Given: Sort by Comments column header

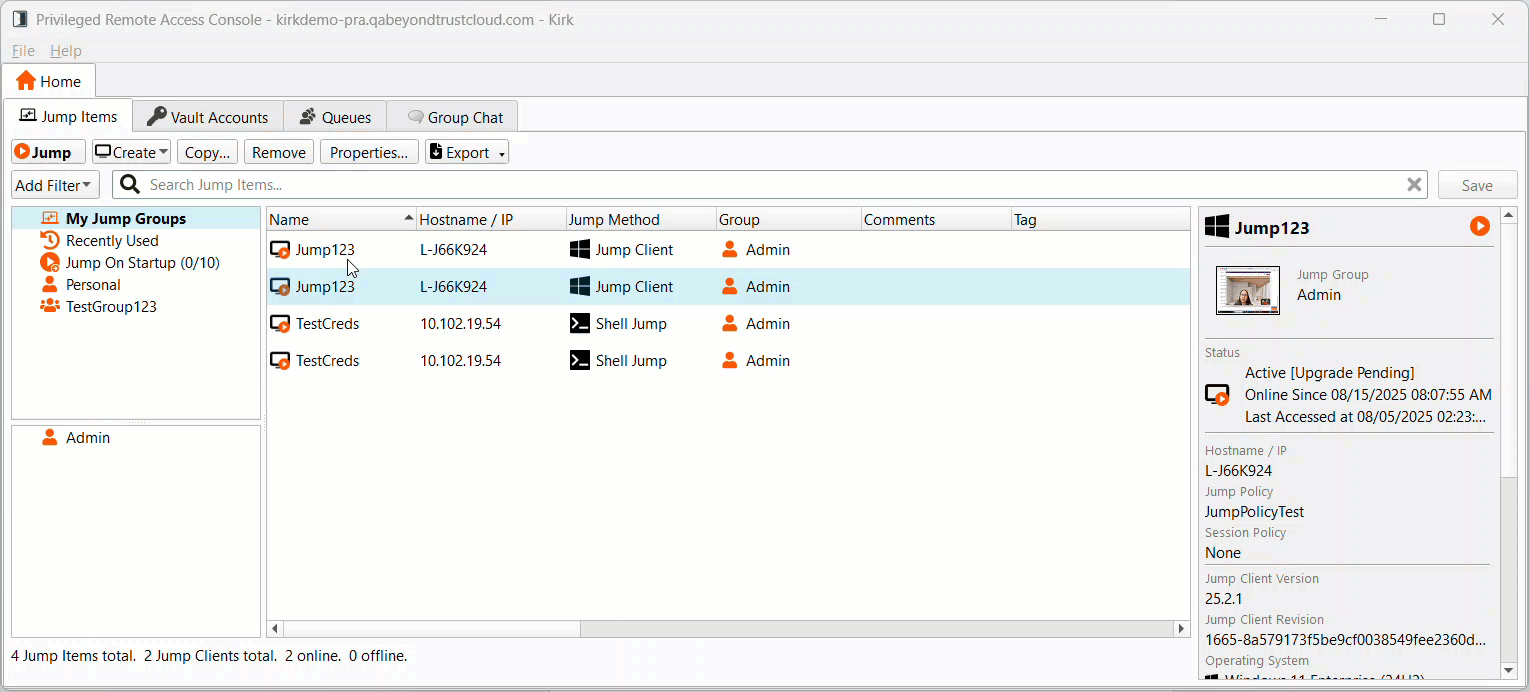Looking at the screenshot, I should [x=936, y=219].
